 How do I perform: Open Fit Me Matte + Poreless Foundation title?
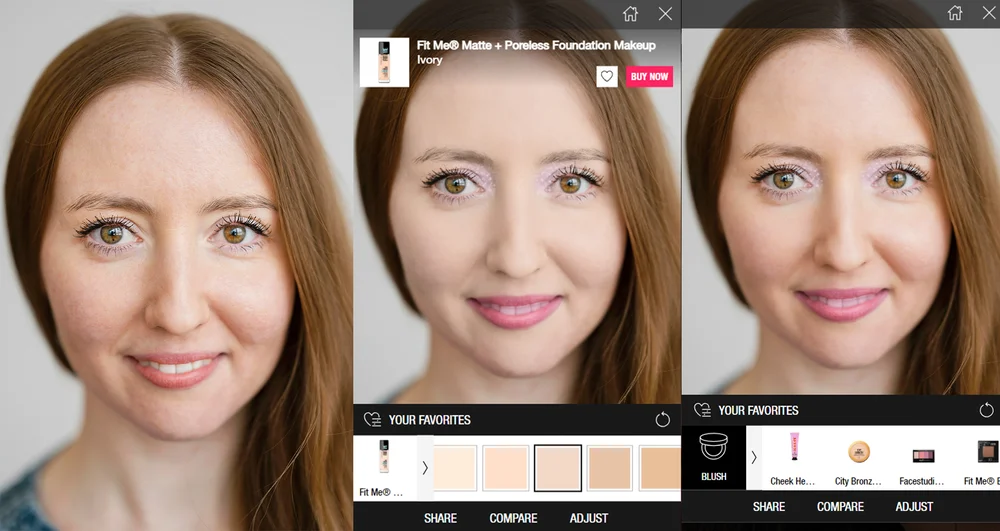point(536,45)
